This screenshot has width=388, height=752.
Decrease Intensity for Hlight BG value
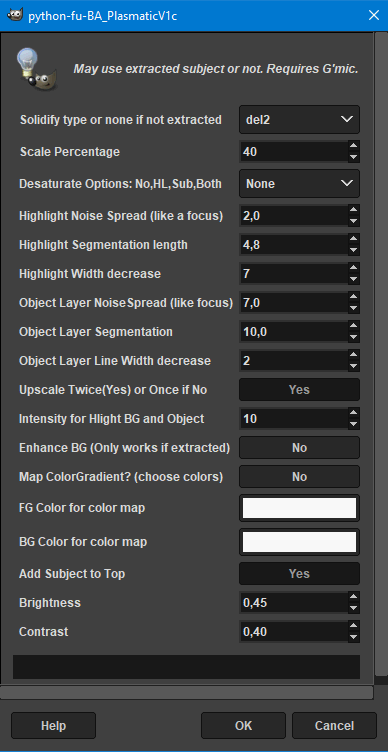coord(353,424)
